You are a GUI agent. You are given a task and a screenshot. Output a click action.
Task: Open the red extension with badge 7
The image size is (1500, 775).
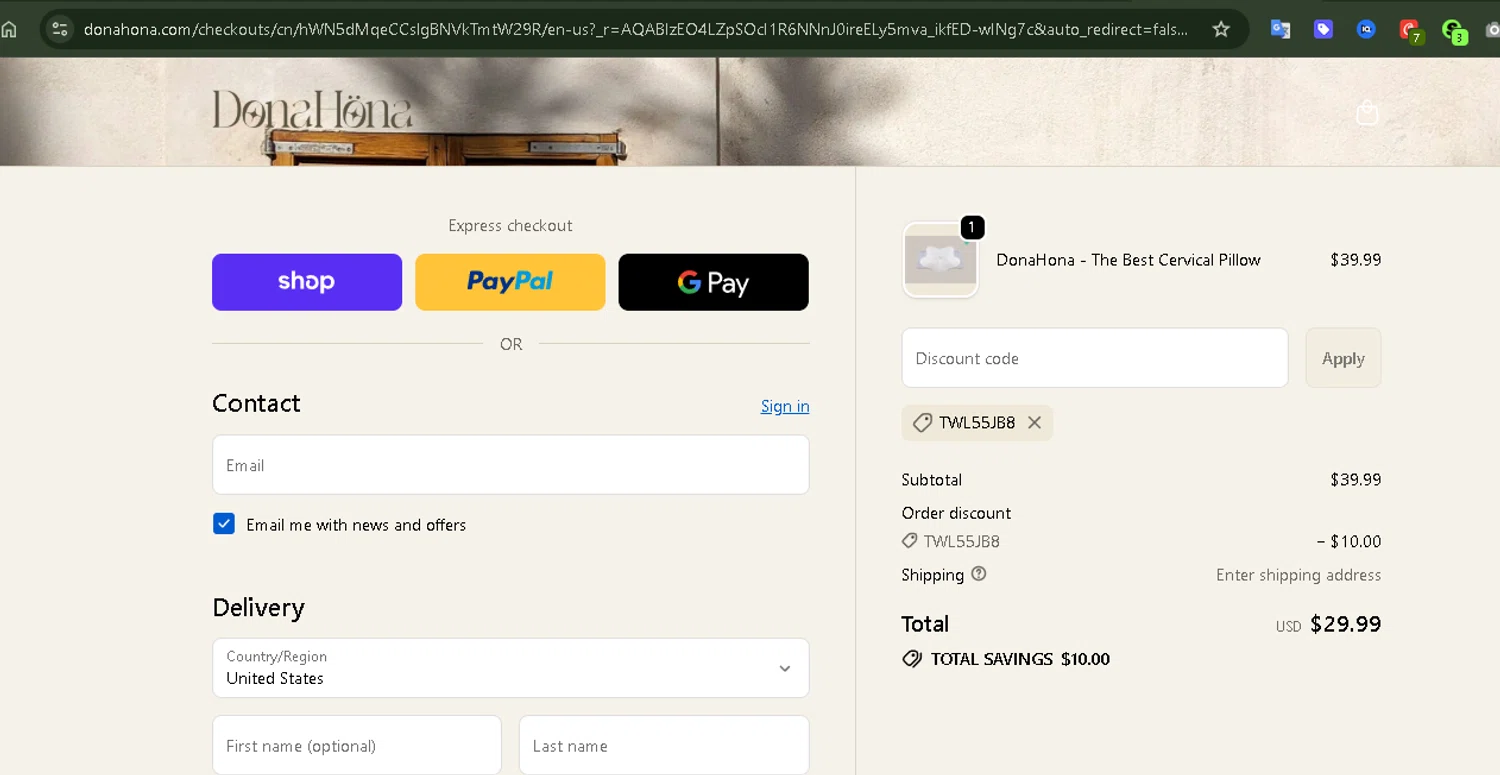[x=1411, y=31]
